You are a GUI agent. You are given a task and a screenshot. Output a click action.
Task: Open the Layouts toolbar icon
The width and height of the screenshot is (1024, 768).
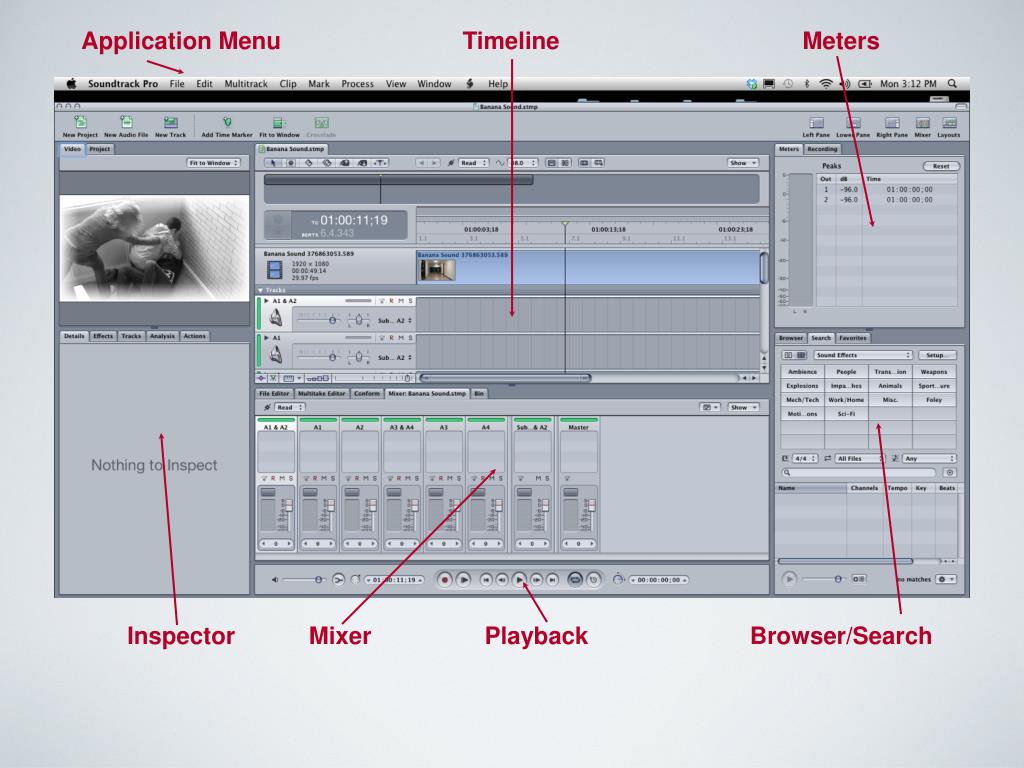coord(949,123)
